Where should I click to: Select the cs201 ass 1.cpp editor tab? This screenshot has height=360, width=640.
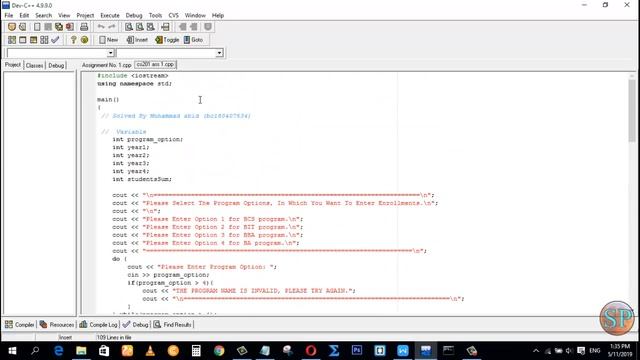[x=155, y=64]
